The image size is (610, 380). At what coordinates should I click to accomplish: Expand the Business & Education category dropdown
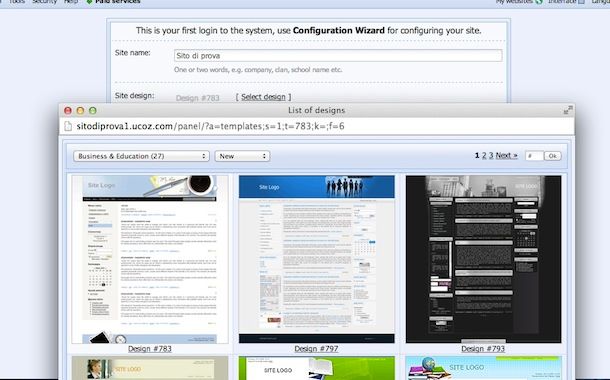pyautogui.click(x=141, y=156)
